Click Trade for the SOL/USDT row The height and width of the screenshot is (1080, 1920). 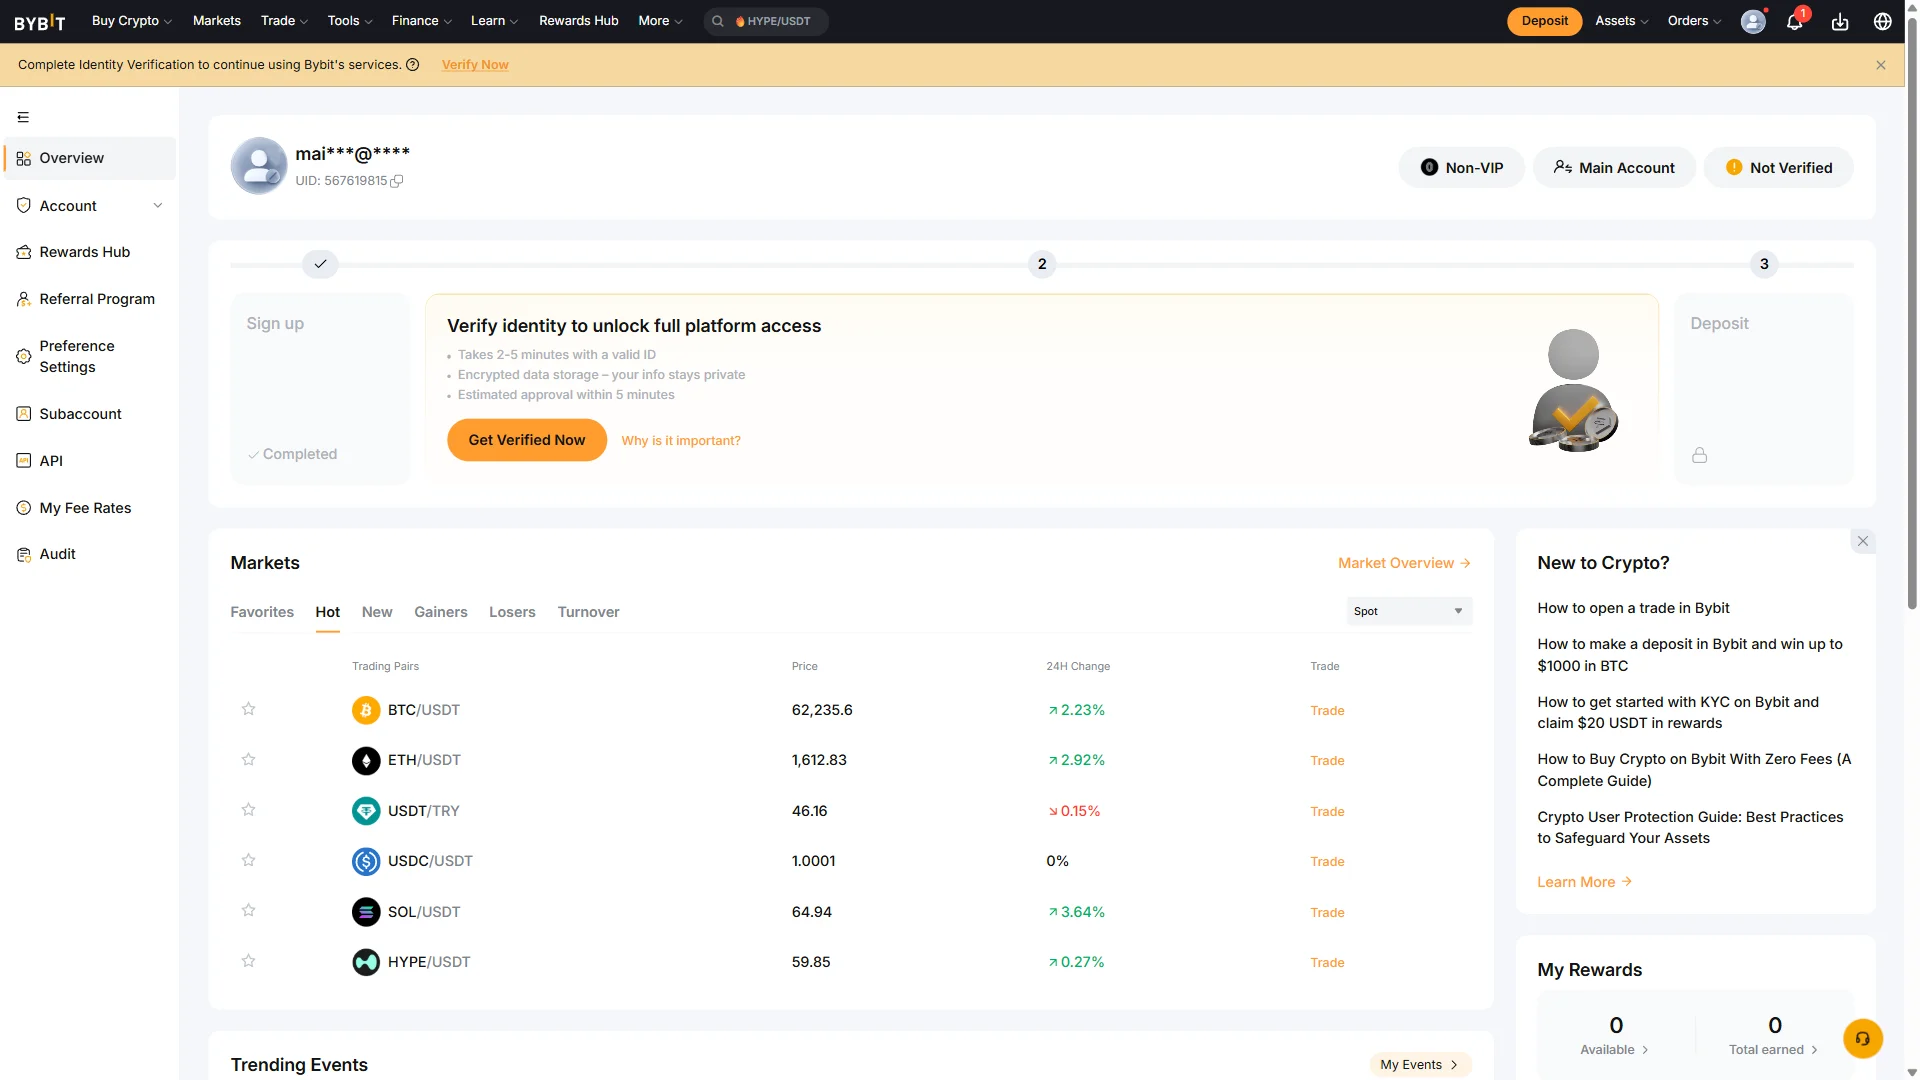point(1327,913)
